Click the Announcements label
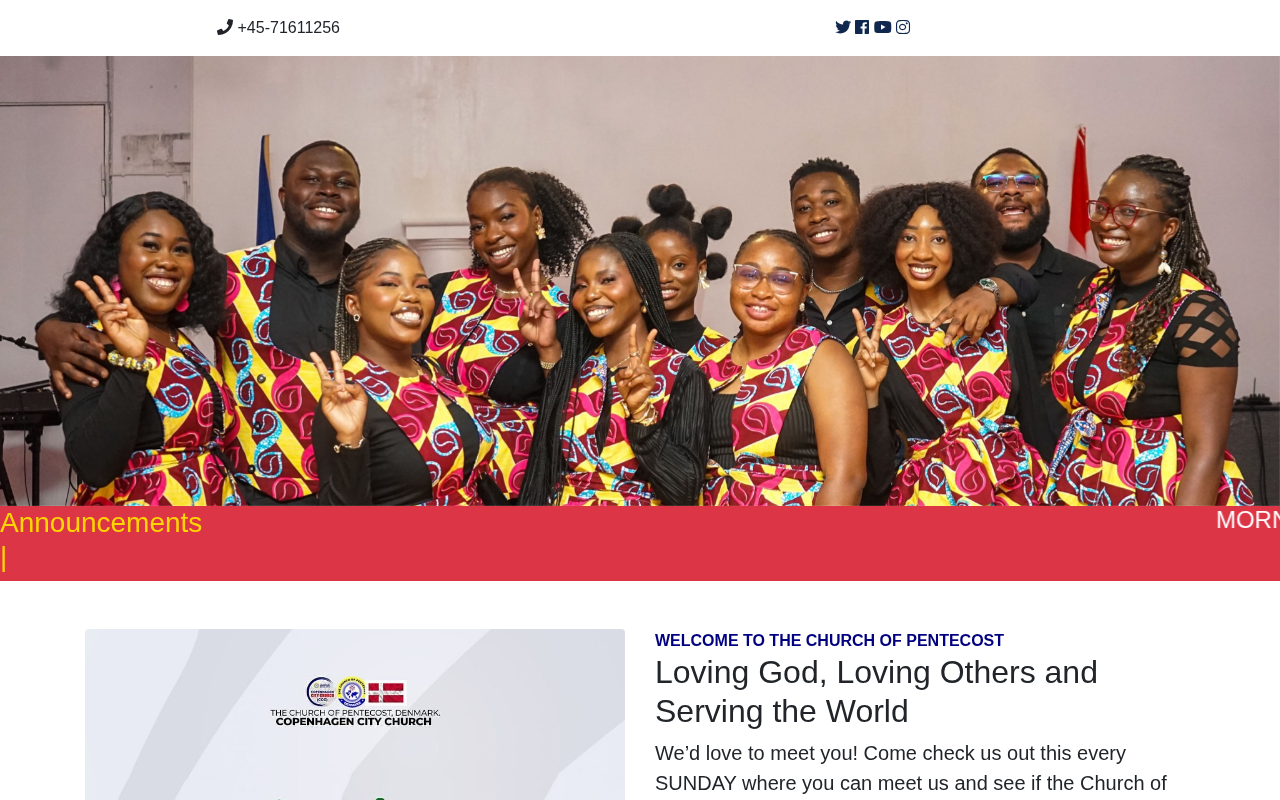Image resolution: width=1280 pixels, height=800 pixels. click(101, 523)
